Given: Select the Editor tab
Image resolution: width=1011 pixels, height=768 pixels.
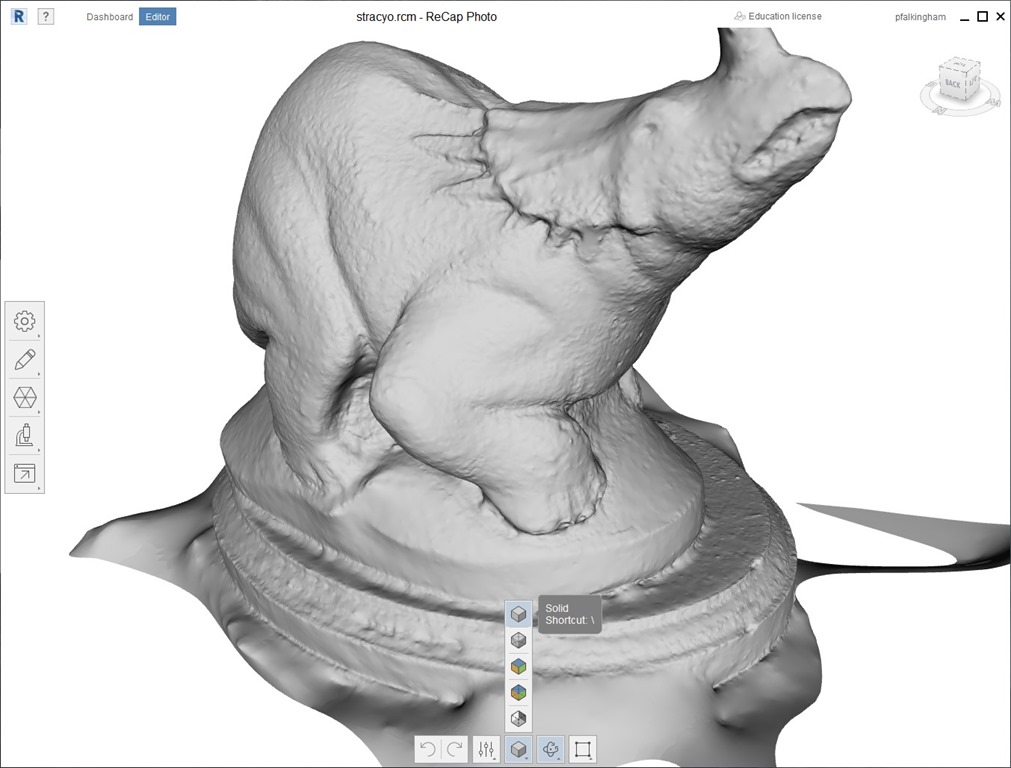Looking at the screenshot, I should (x=157, y=16).
